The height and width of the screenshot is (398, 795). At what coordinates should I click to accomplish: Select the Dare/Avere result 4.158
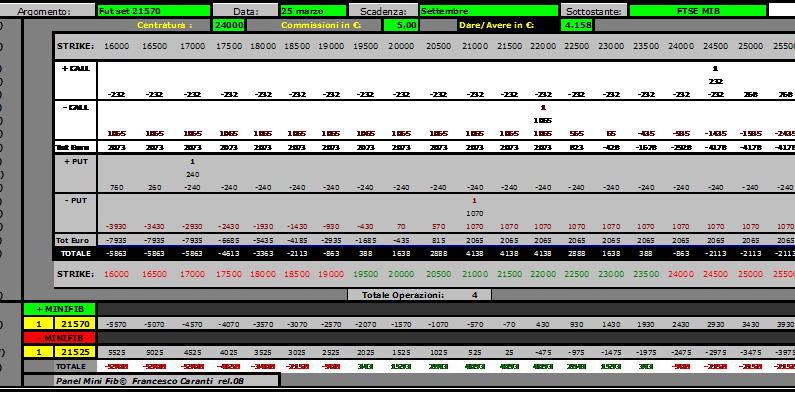pos(577,25)
